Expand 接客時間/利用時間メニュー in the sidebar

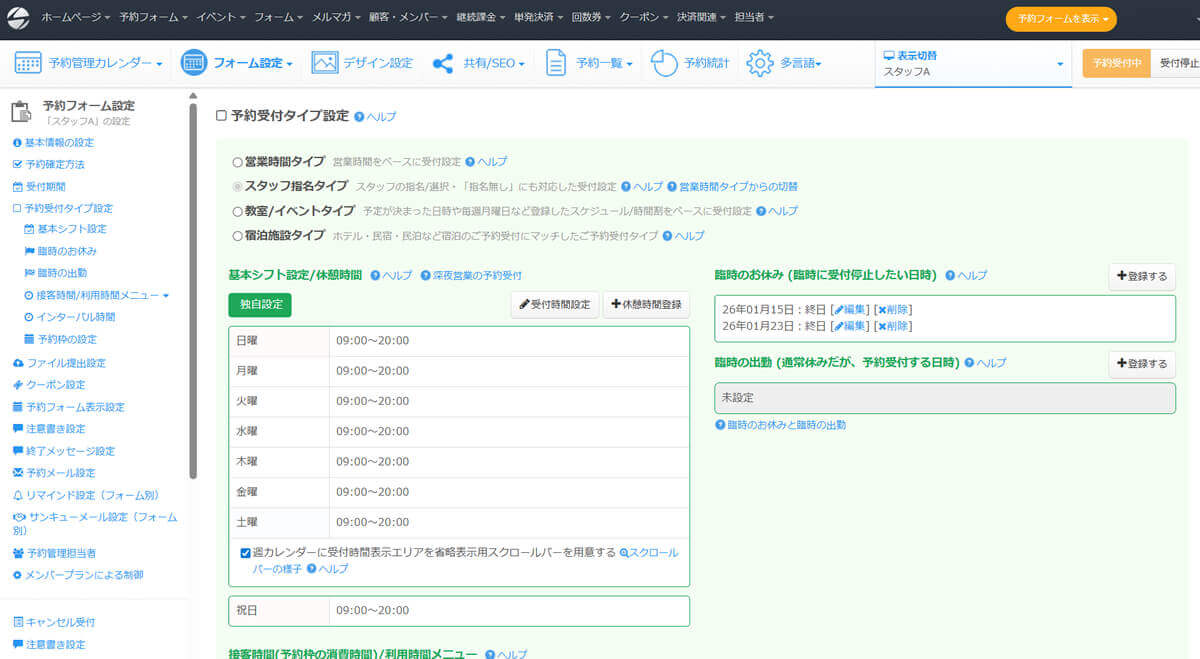[x=165, y=295]
